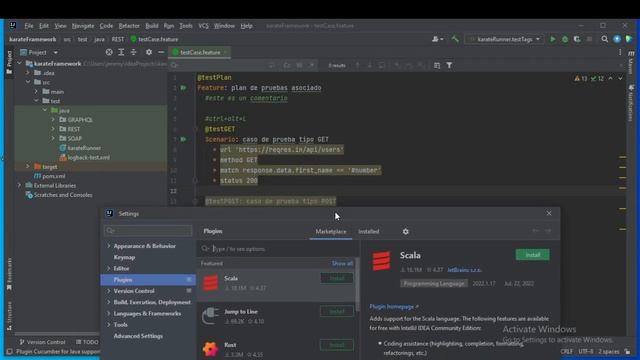Collapse the src folder
The height and width of the screenshot is (360, 640).
click(x=28, y=82)
